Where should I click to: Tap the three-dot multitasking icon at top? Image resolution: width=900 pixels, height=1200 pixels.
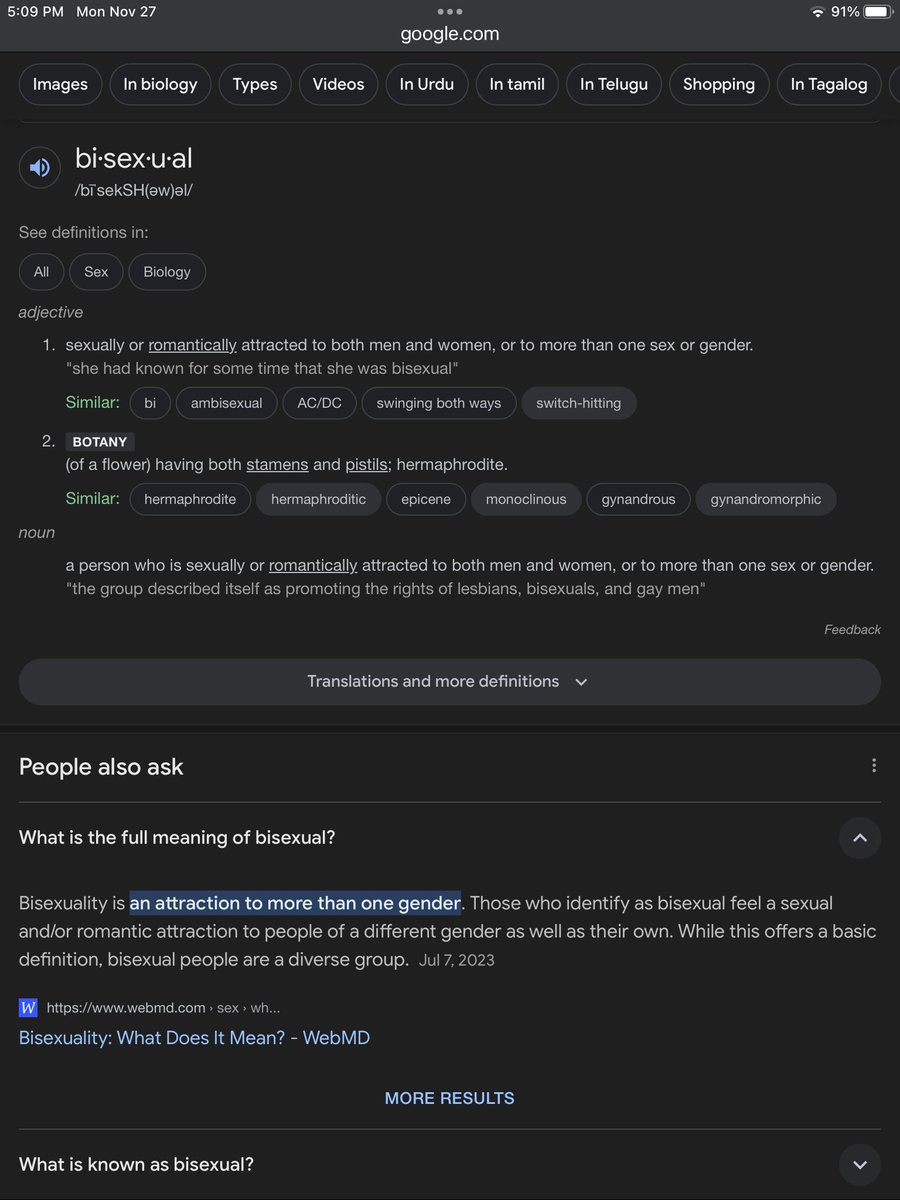pyautogui.click(x=450, y=12)
